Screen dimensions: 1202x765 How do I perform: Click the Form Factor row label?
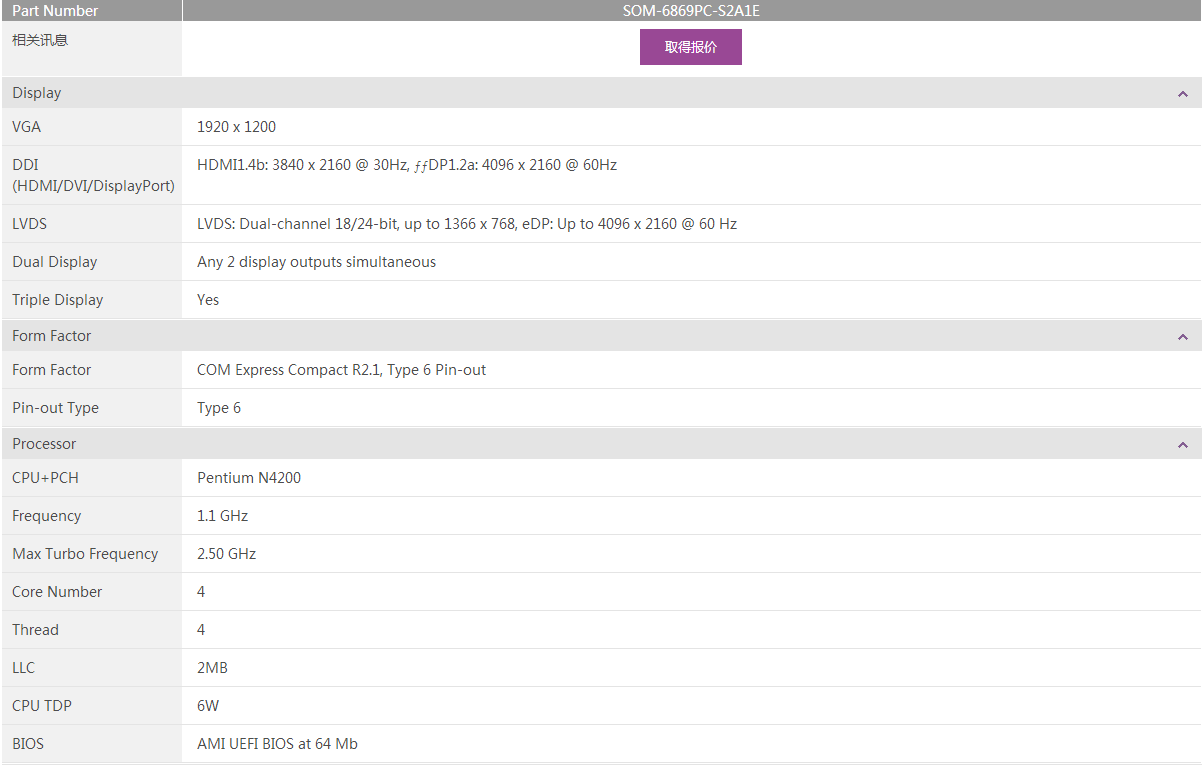pos(51,370)
